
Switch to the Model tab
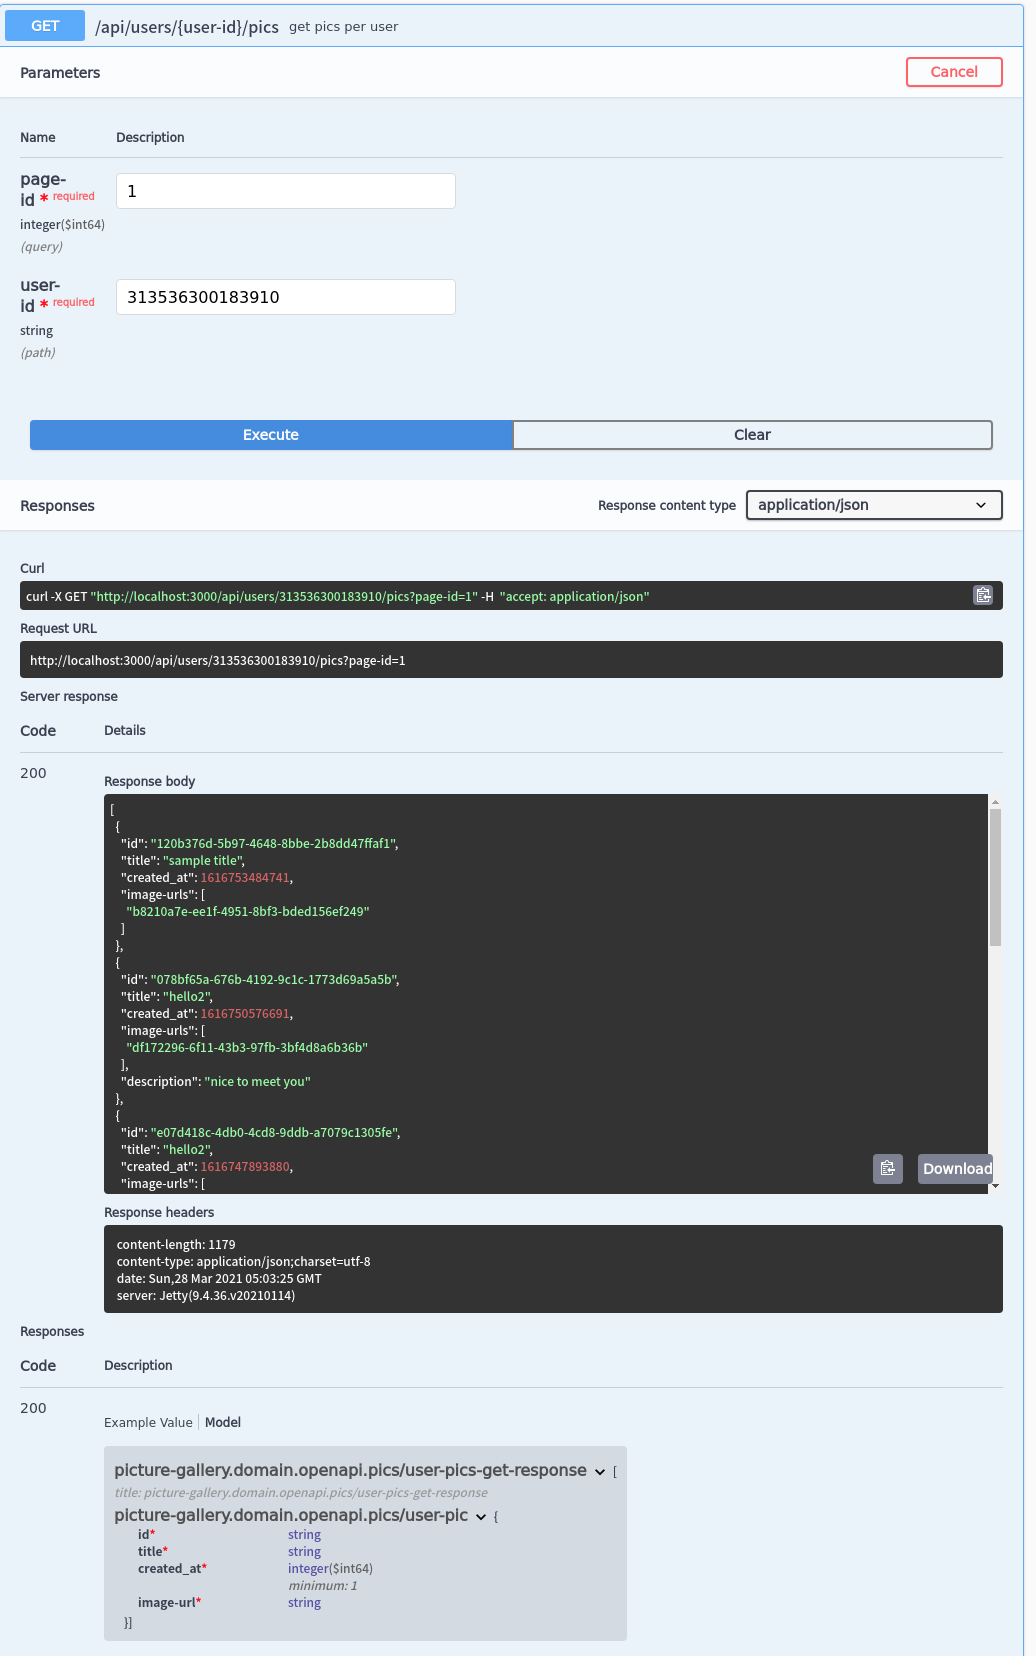[x=223, y=1422]
